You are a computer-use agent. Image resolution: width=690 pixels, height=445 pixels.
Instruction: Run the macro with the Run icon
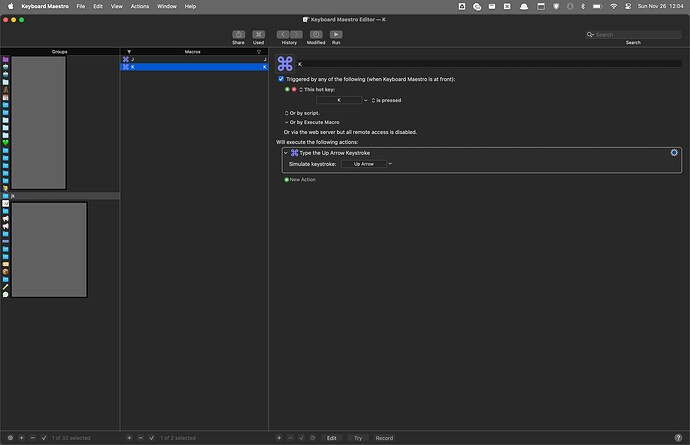click(x=336, y=34)
